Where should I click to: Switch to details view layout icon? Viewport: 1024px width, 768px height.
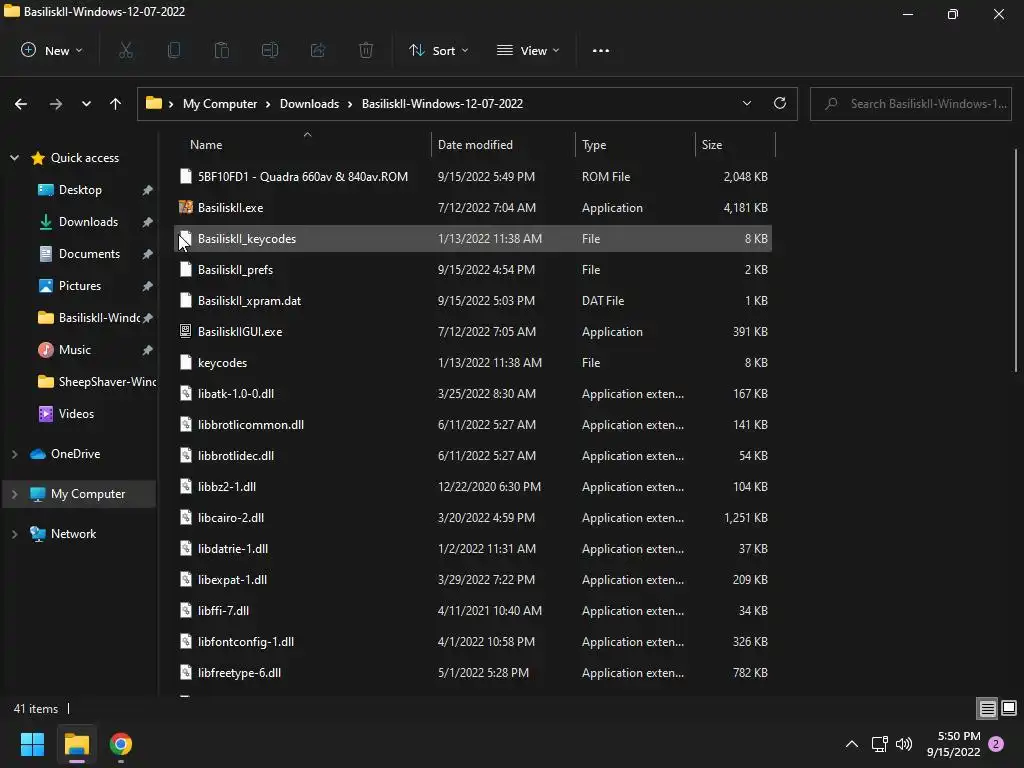[987, 708]
